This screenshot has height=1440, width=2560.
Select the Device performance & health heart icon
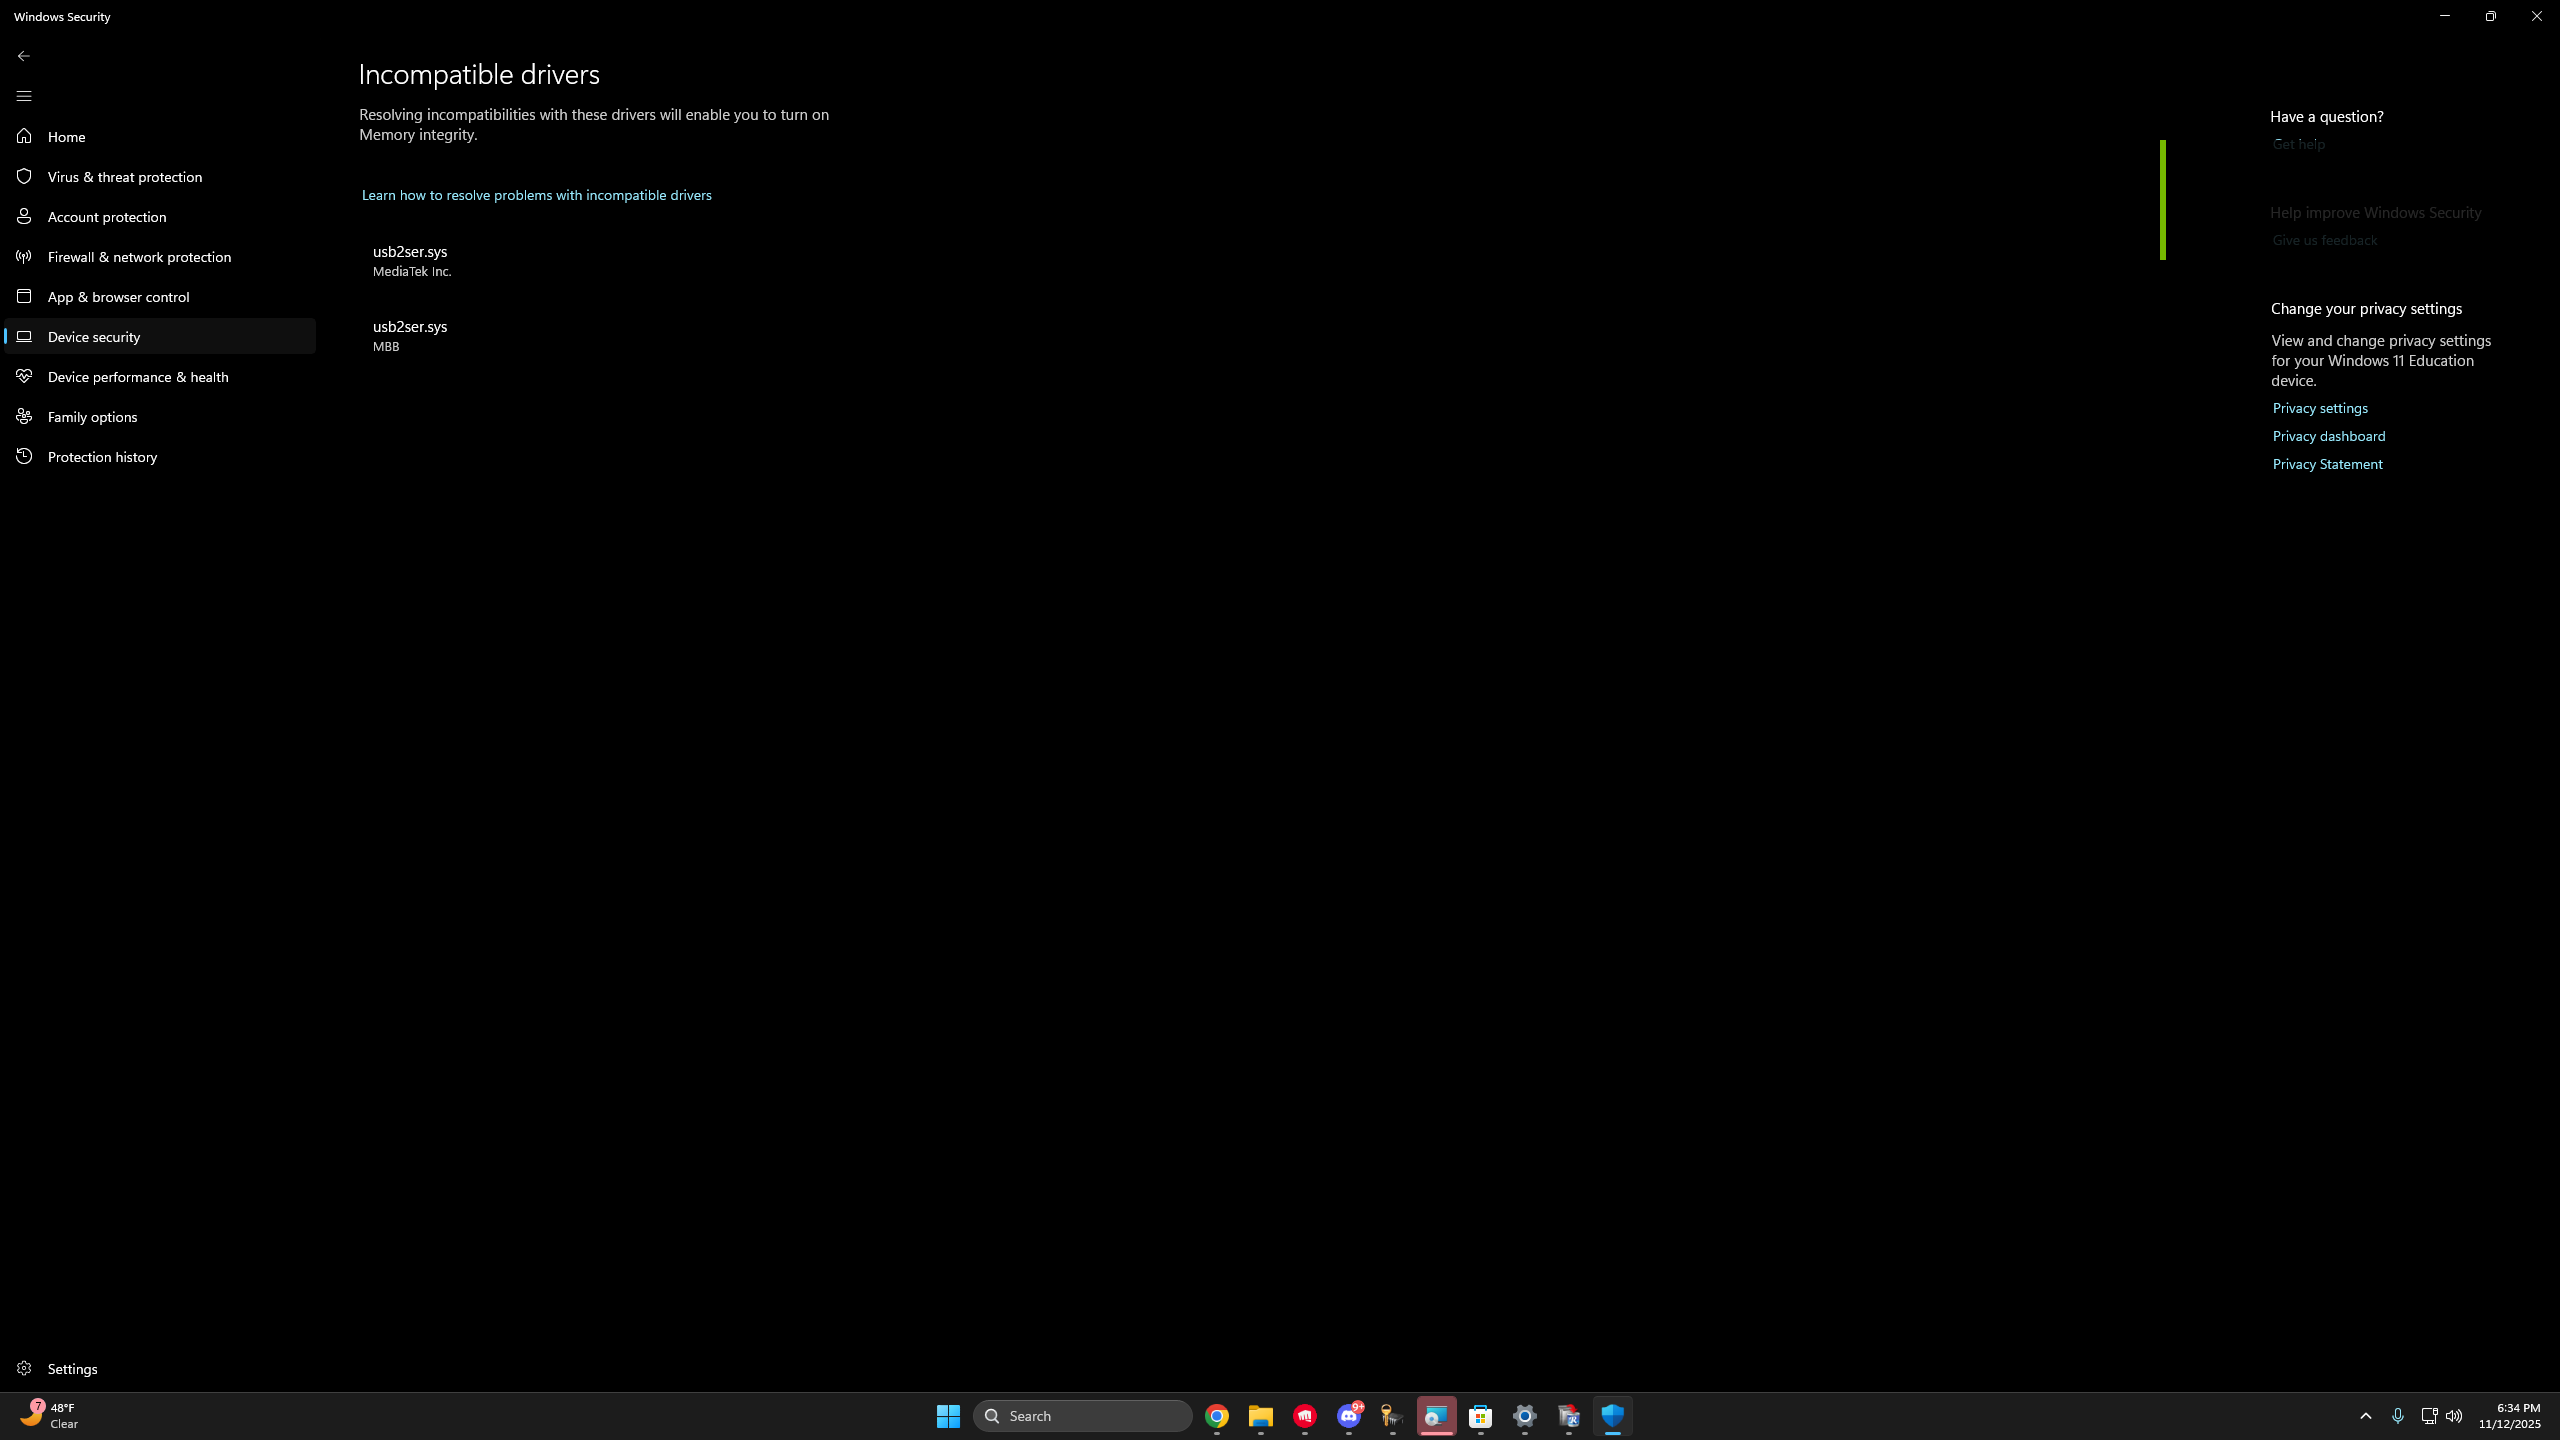24,376
